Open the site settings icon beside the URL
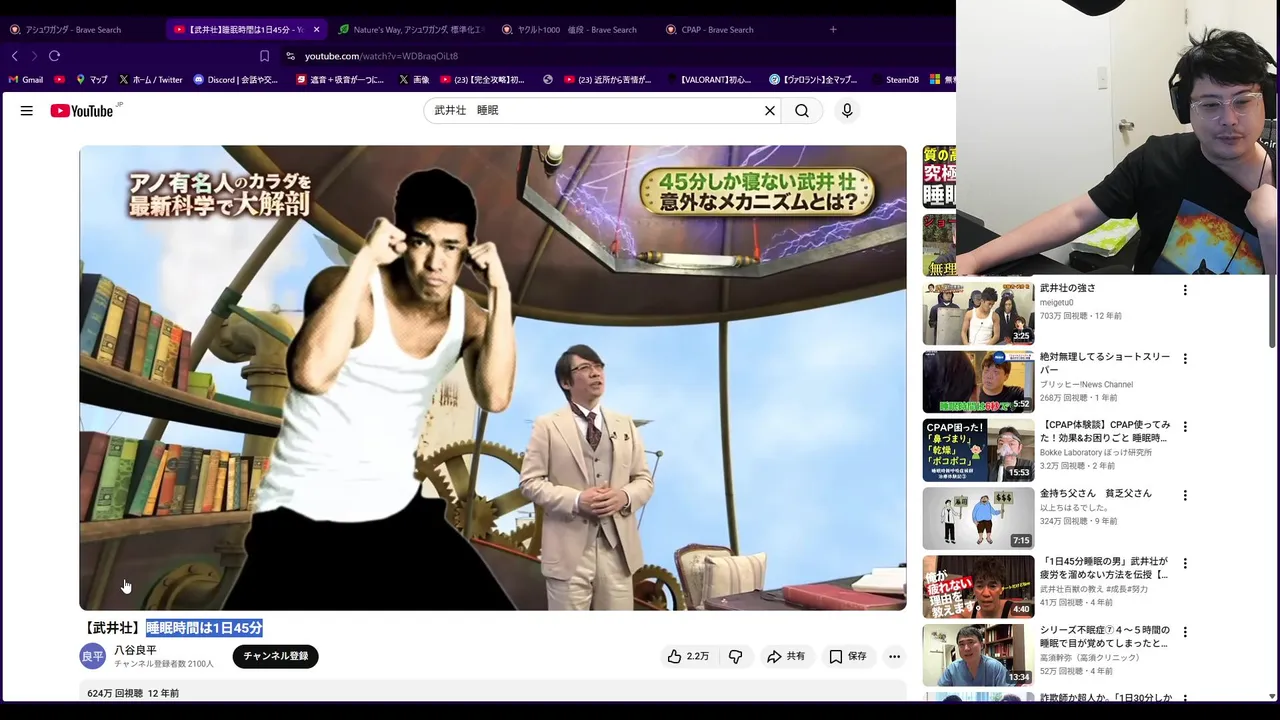1280x720 pixels. (290, 56)
